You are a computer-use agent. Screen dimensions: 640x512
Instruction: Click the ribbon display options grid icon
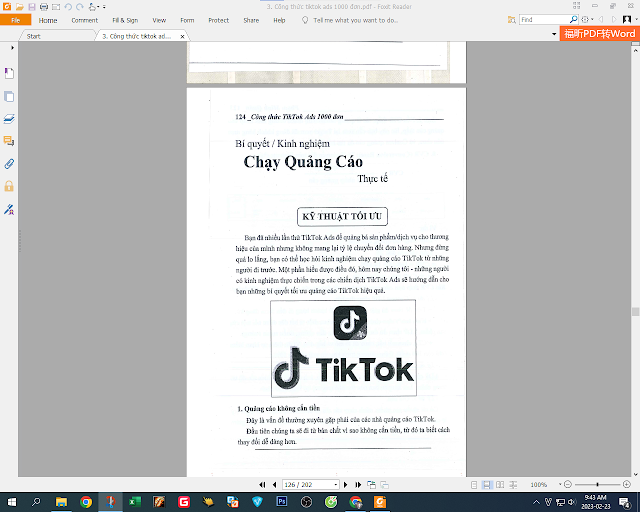click(576, 5)
